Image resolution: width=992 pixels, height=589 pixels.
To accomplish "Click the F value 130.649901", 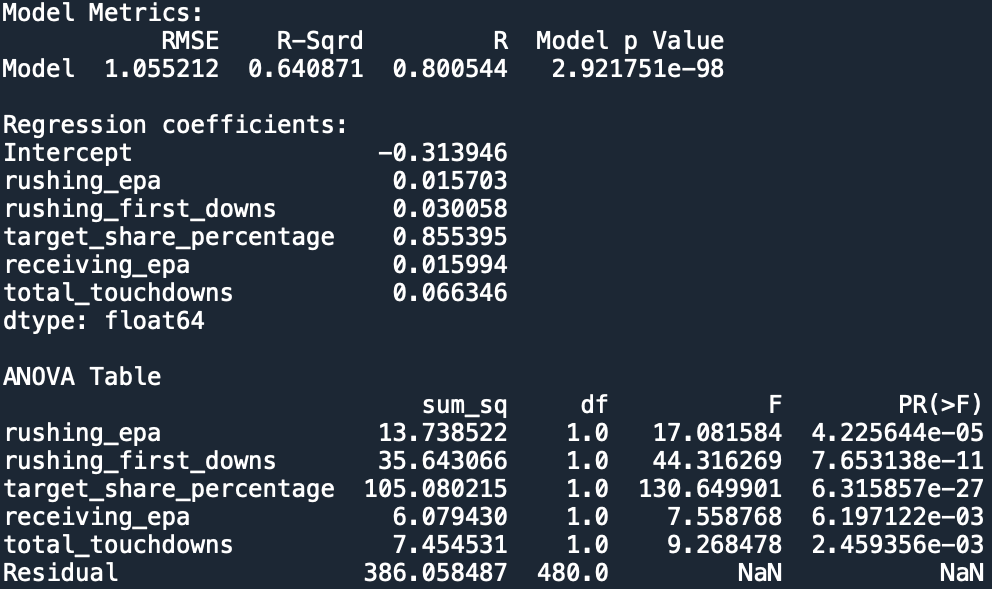I will coord(710,489).
